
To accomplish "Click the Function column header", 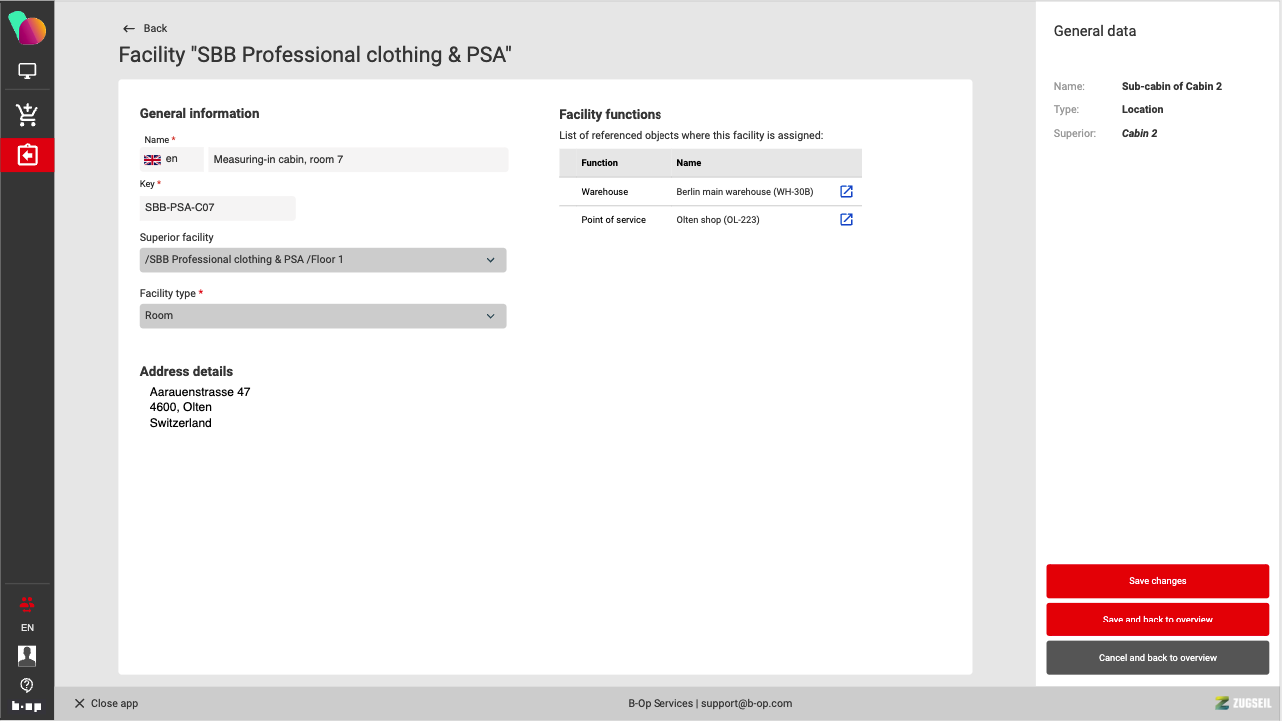I will point(599,162).
